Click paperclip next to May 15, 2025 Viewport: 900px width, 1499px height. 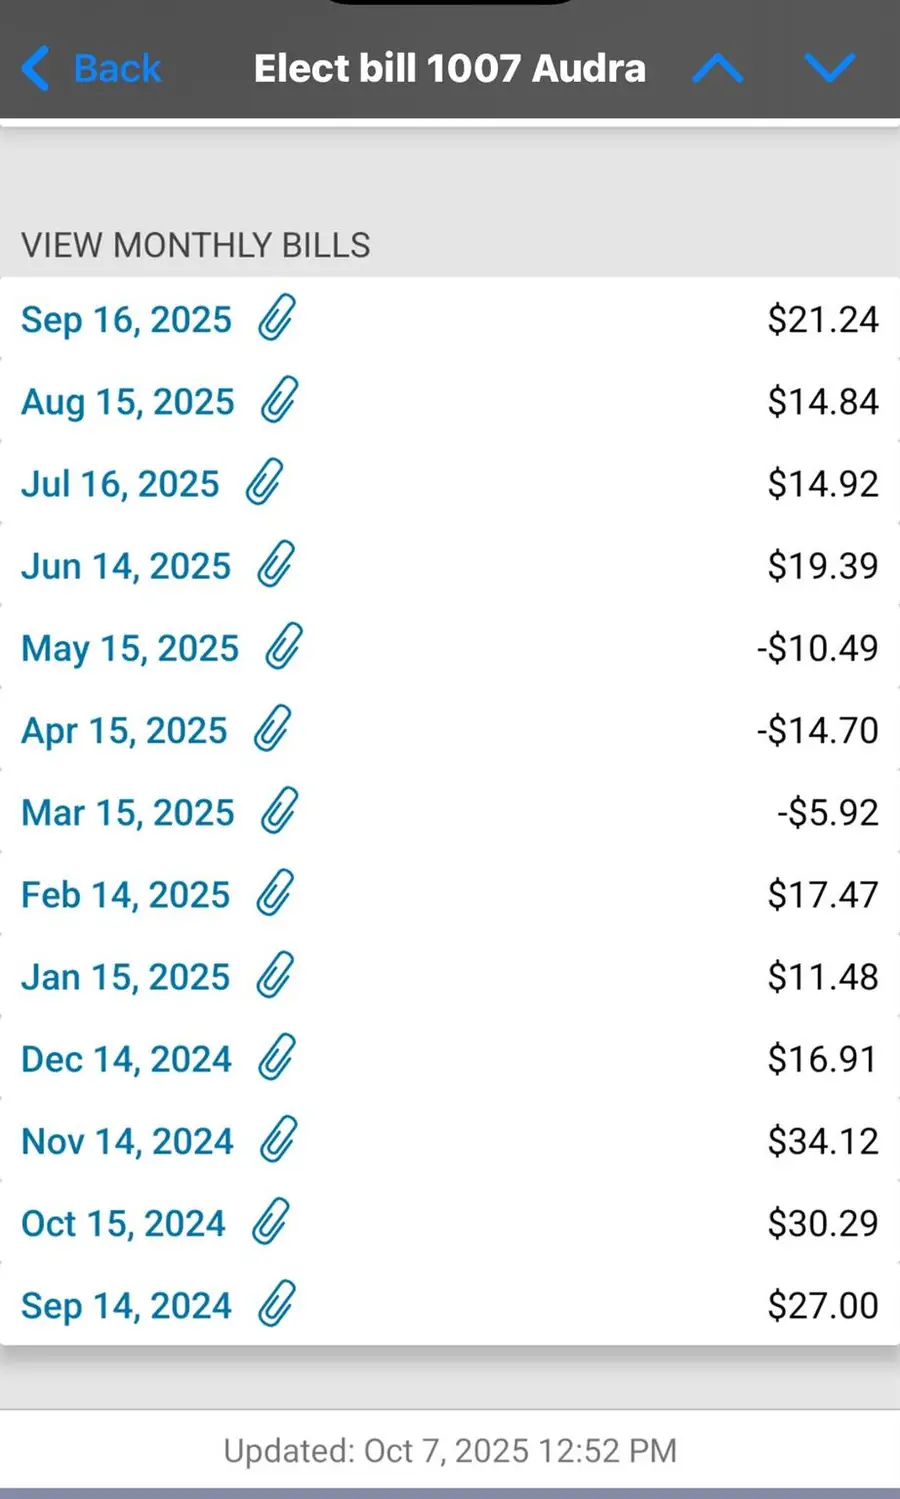[284, 647]
